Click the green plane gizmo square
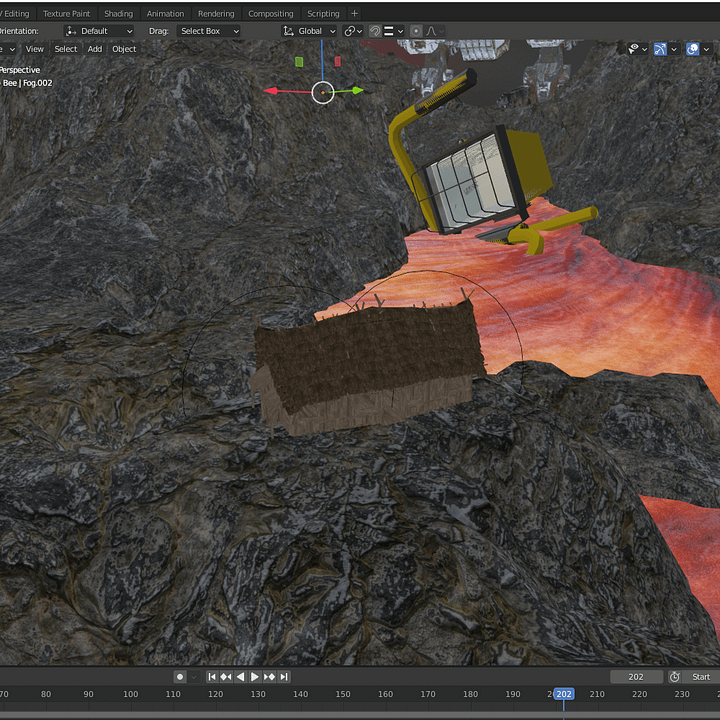Screen dimensions: 720x720 click(299, 62)
